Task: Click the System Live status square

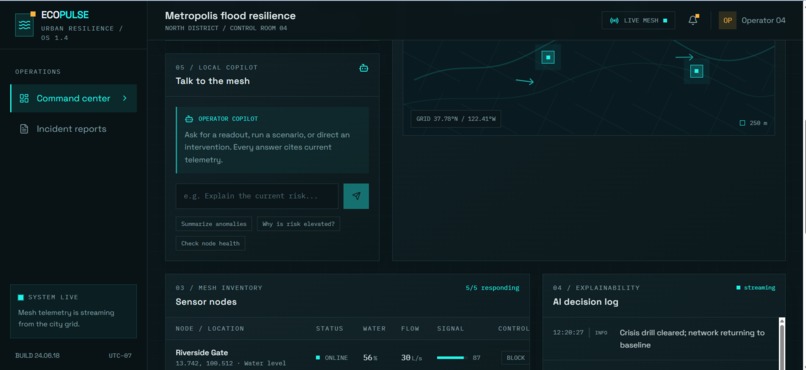Action: [21, 297]
